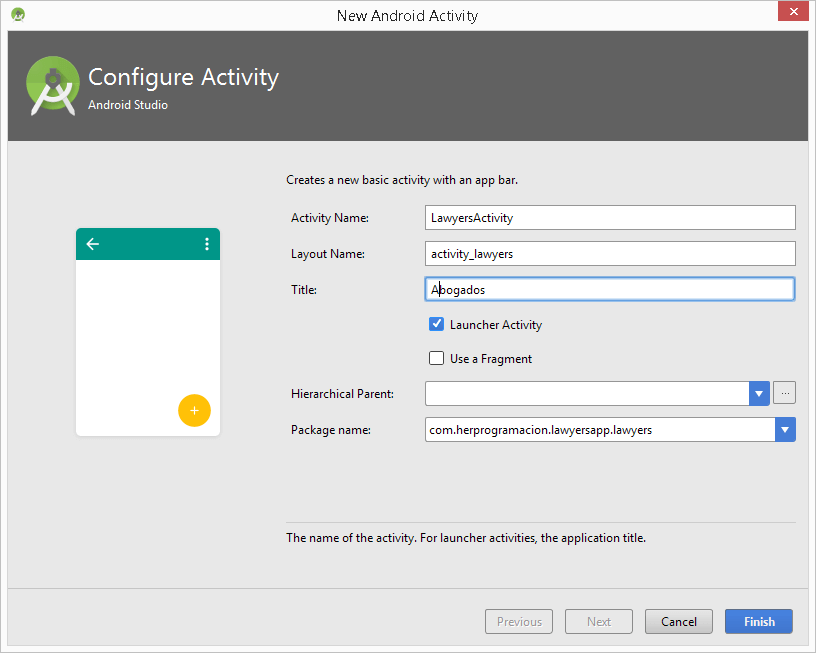This screenshot has height=653, width=816.
Task: Click the Android Studio subtitle in the header
Action: [128, 105]
